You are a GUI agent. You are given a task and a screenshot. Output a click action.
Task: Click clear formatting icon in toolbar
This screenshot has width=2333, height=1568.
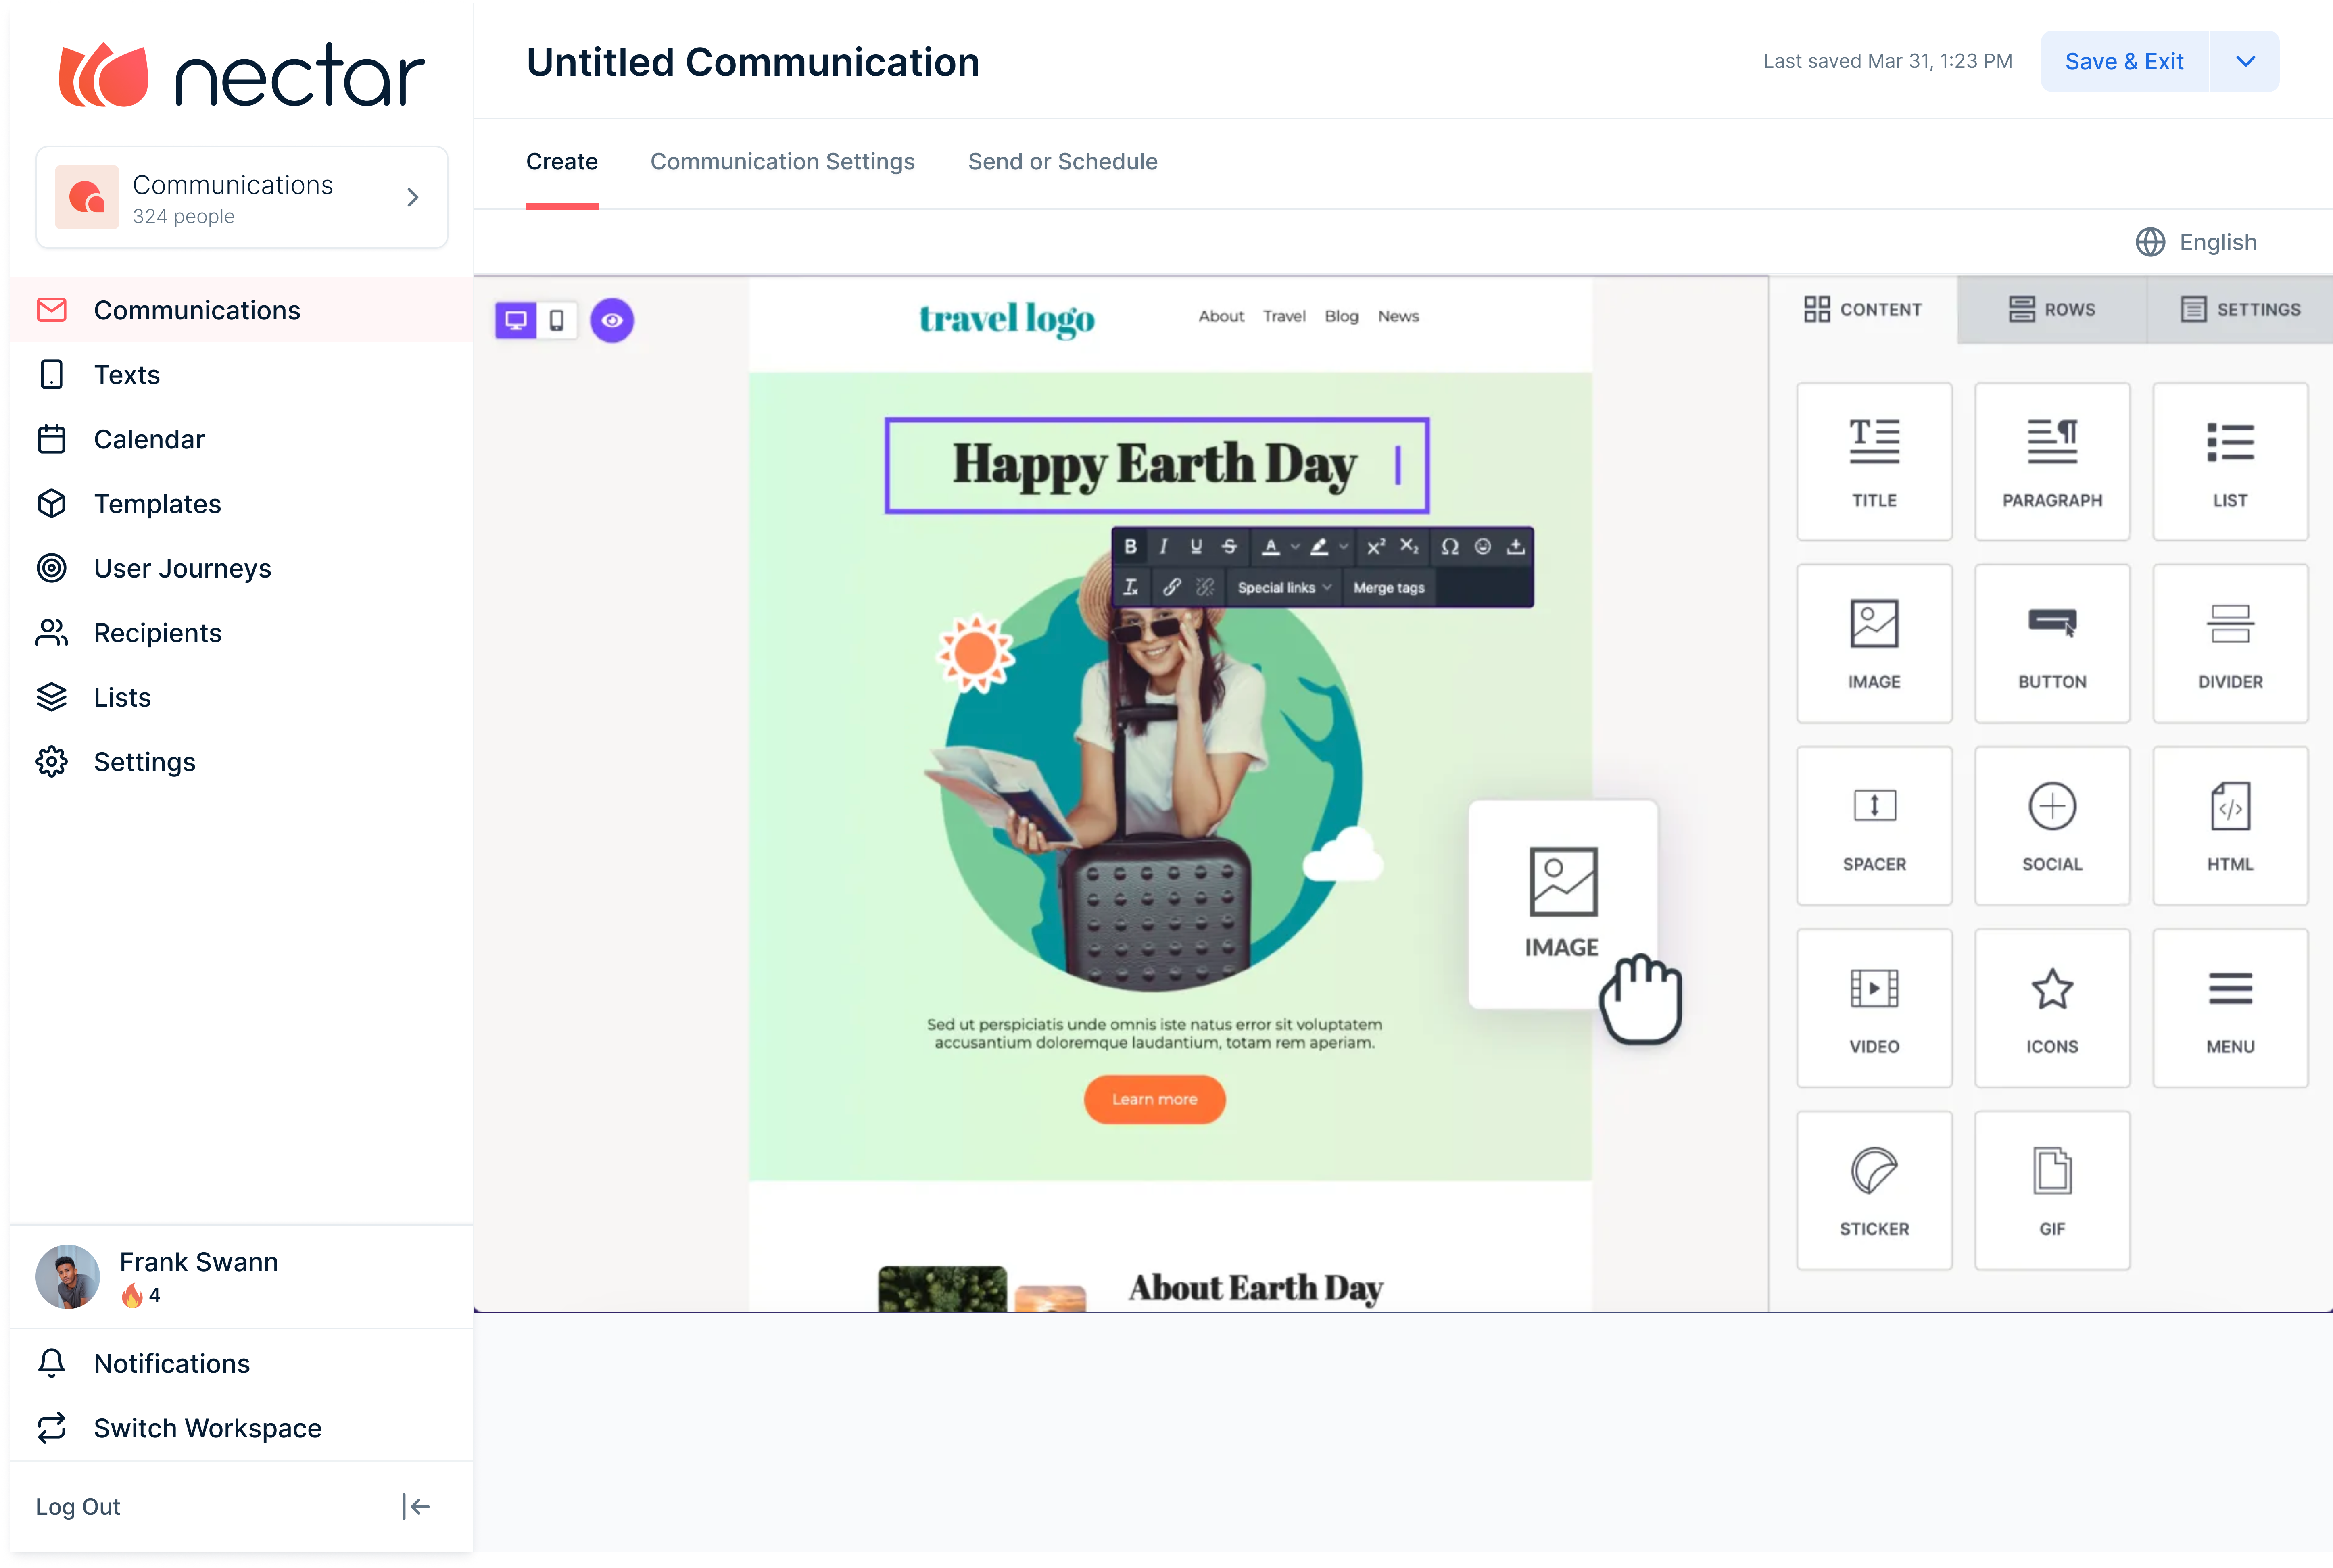click(x=1130, y=587)
